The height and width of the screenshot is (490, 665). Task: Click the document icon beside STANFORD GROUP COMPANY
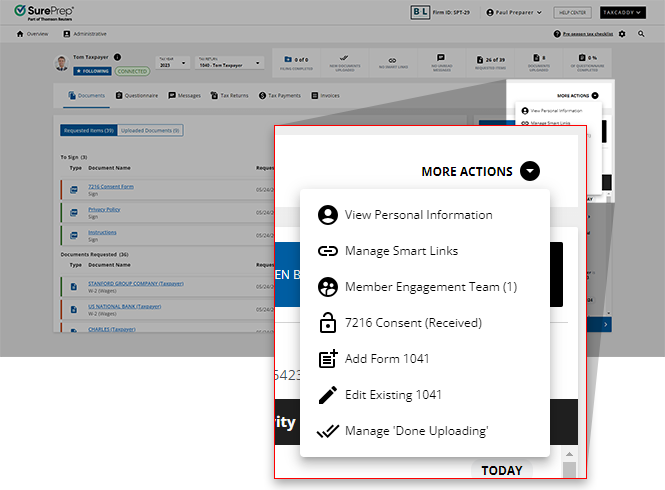(x=74, y=287)
